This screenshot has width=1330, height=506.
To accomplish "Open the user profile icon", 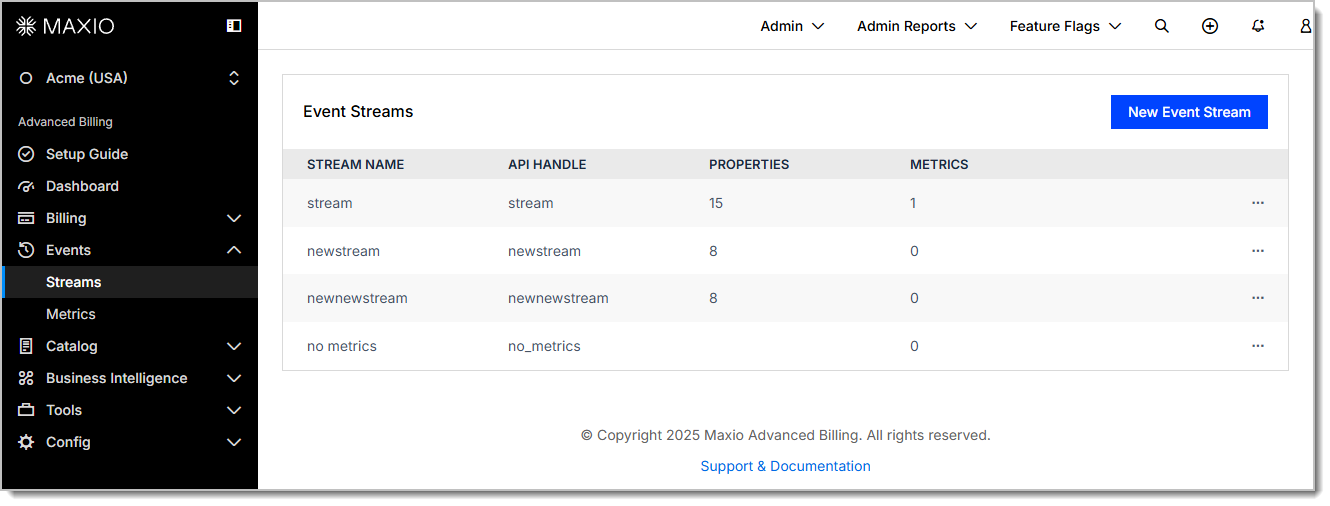I will (x=1305, y=26).
